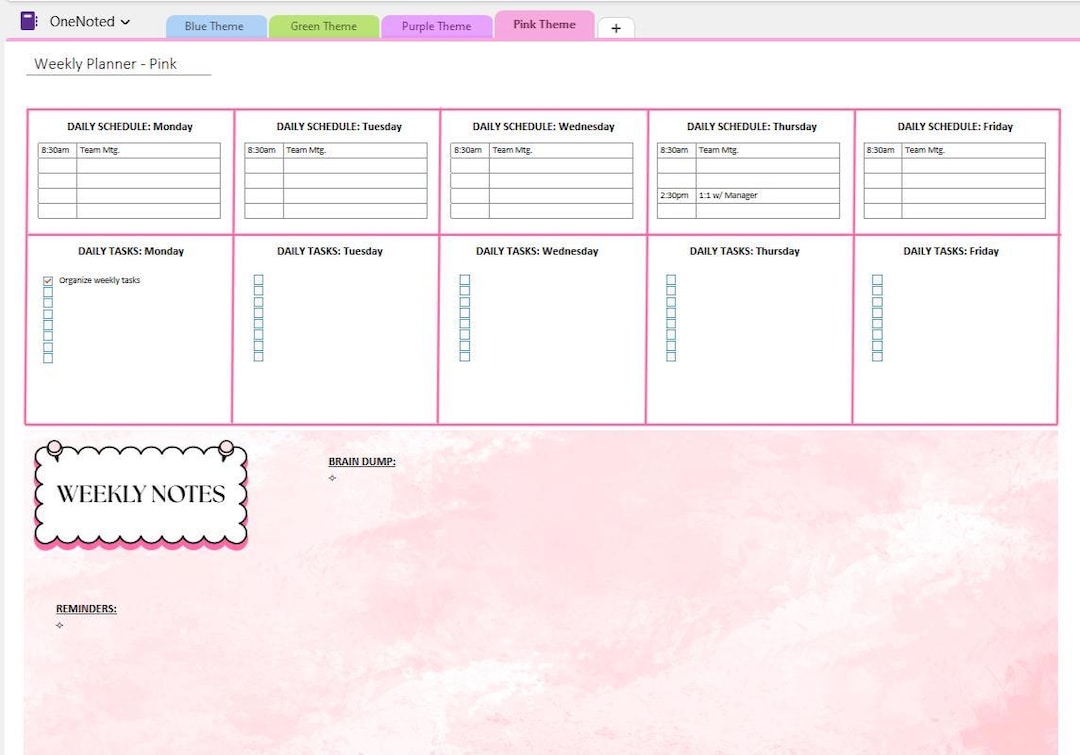1080x755 pixels.
Task: Switch to the Blue Theme tab
Action: 216,26
